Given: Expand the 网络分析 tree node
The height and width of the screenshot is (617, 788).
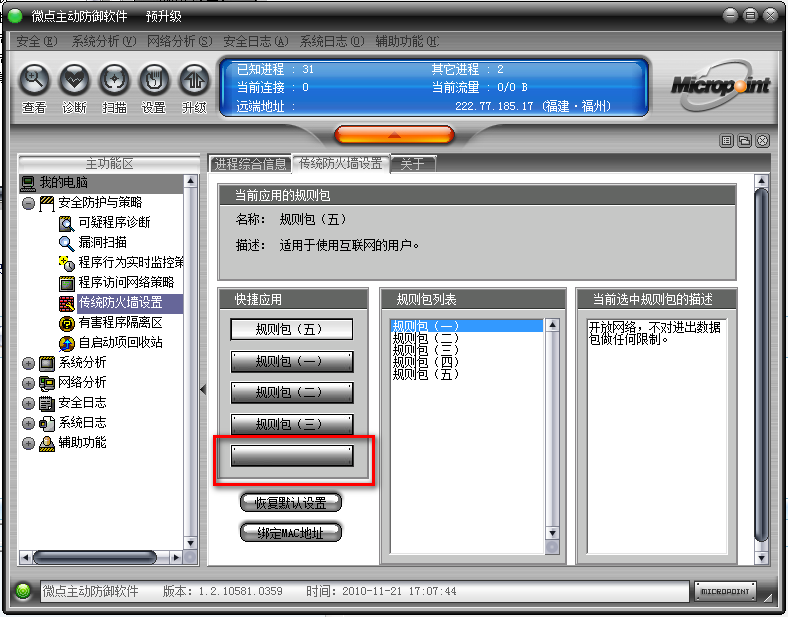Looking at the screenshot, I should pos(29,383).
